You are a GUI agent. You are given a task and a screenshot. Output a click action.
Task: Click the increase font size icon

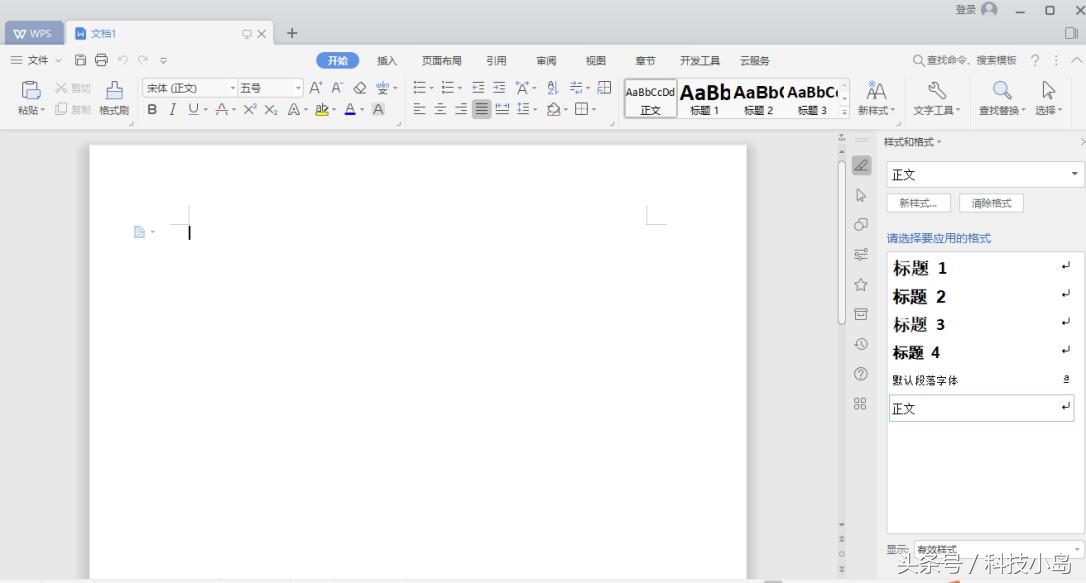tap(316, 88)
